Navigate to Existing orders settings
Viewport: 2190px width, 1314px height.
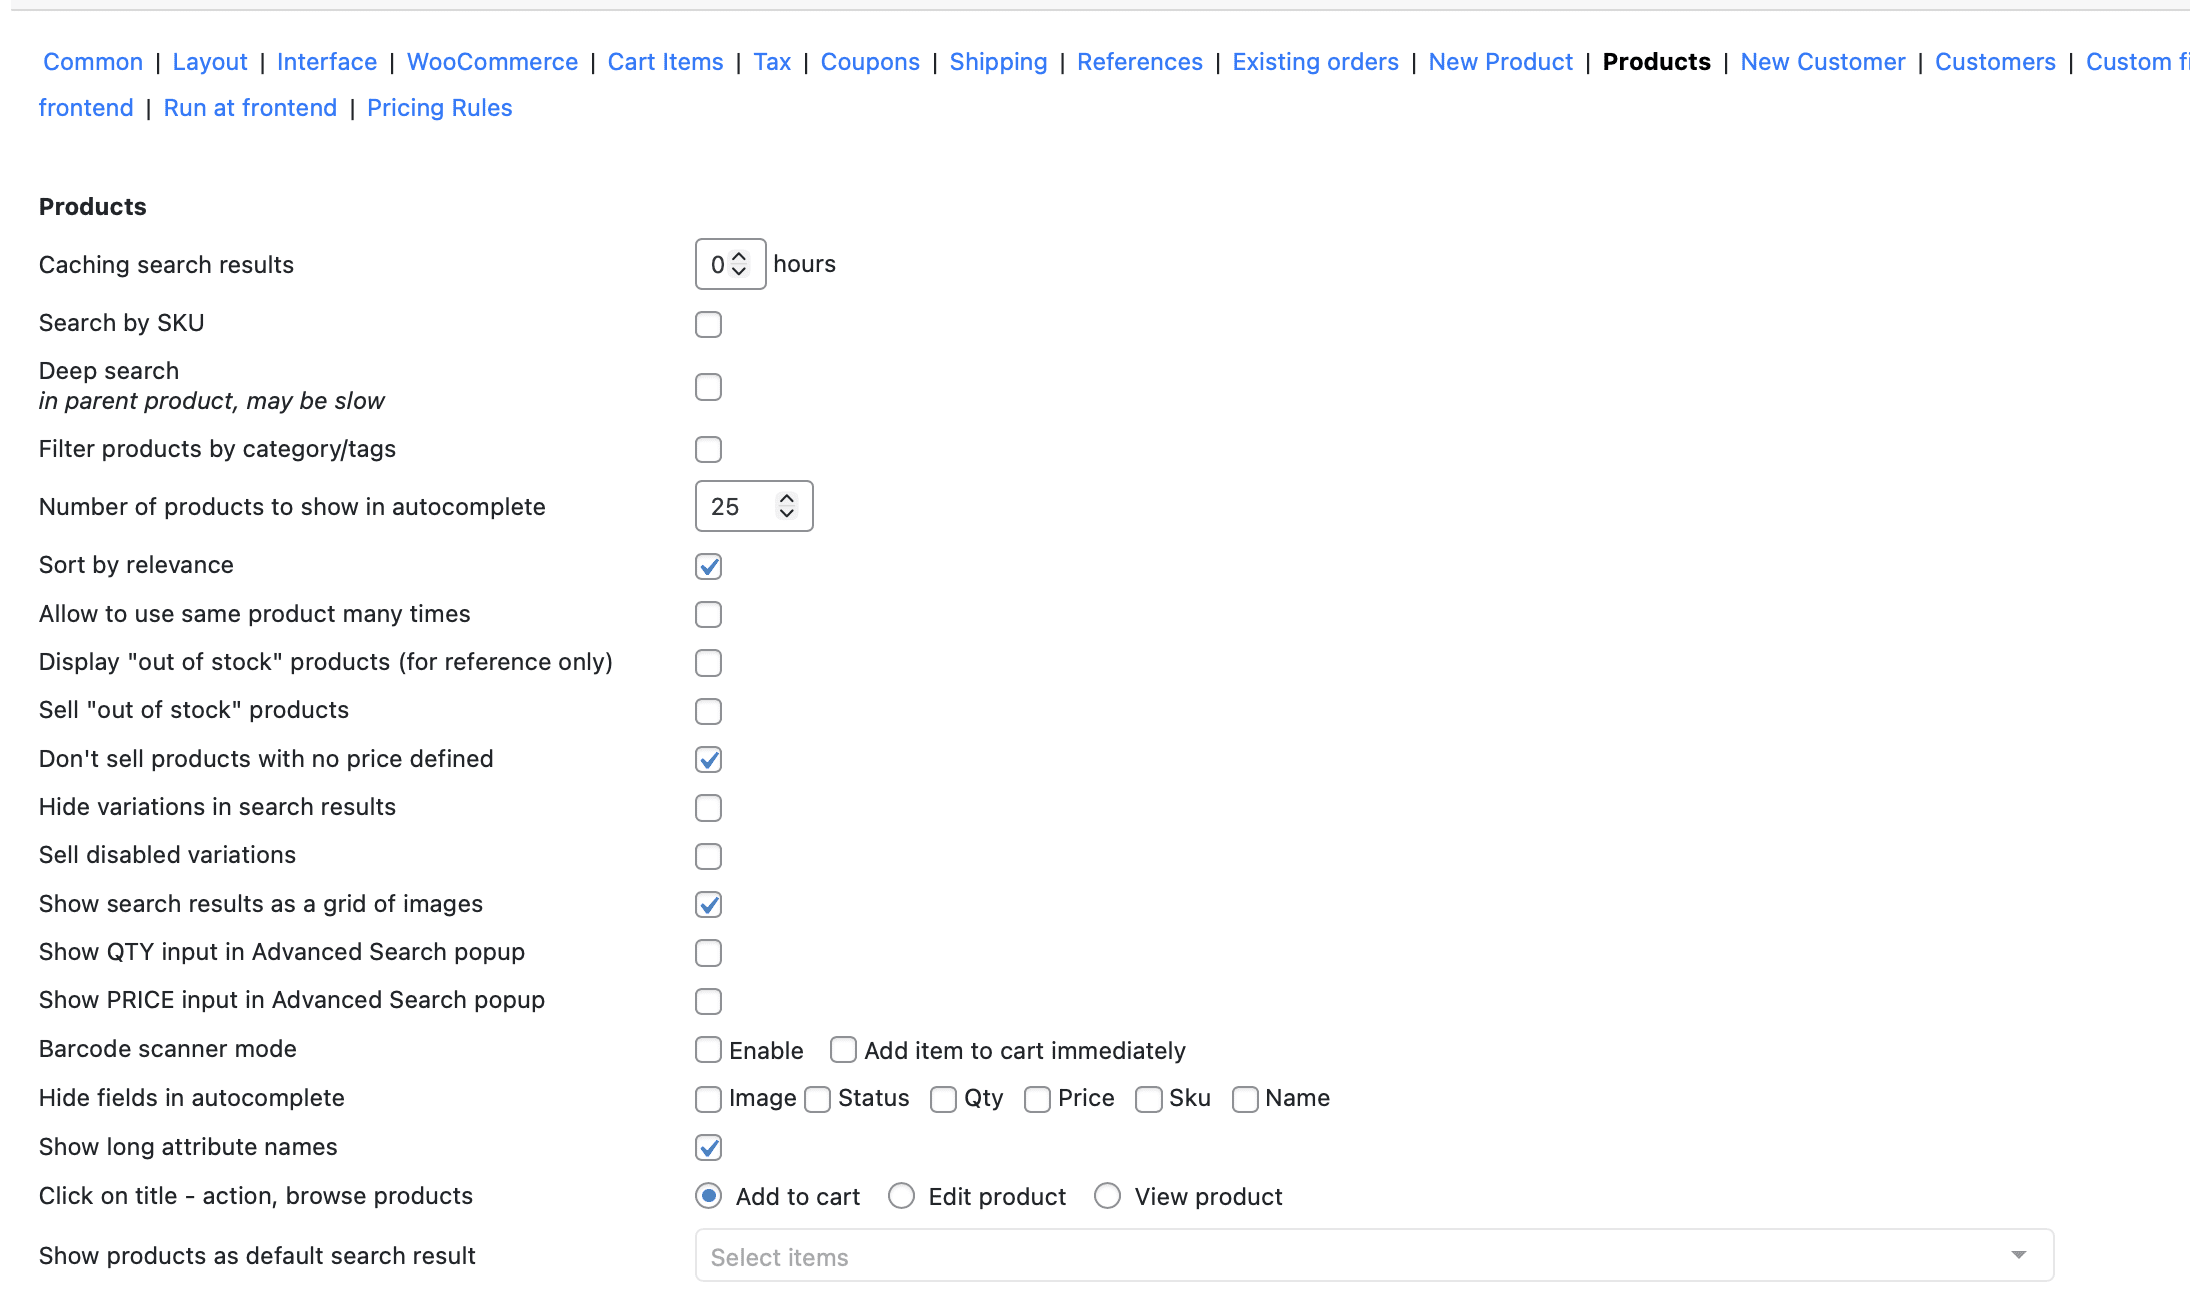[1314, 62]
